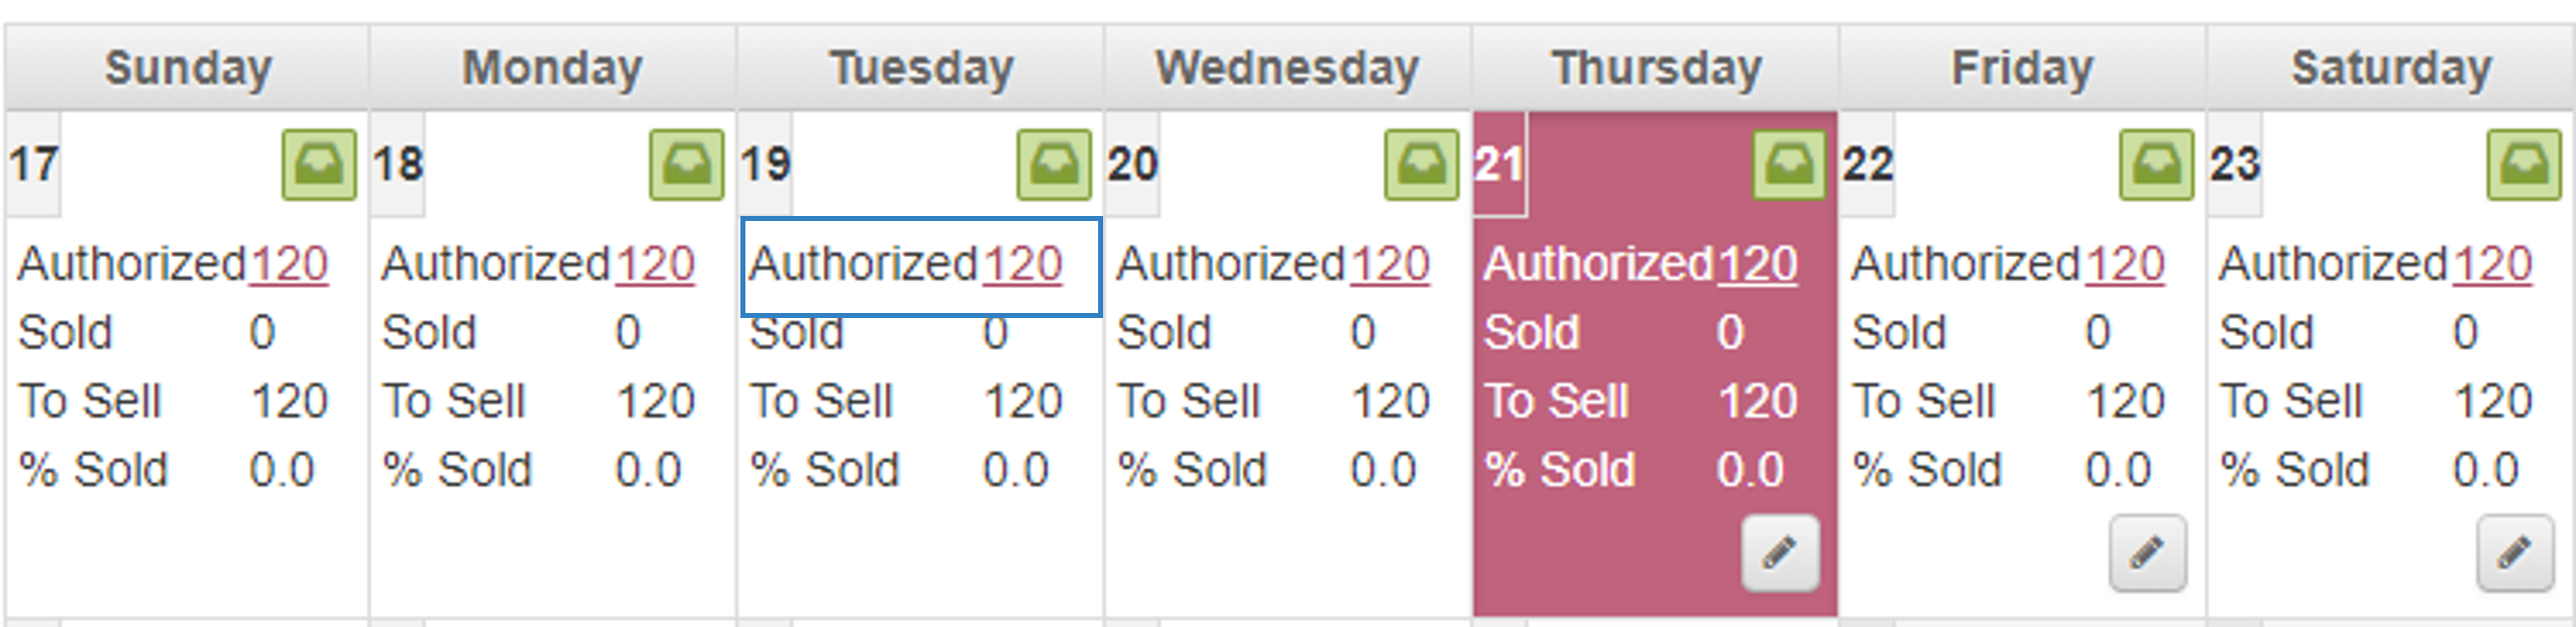This screenshot has height=627, width=2576.
Task: Click the Authorized 120 link for Wednesday 20
Action: click(1391, 265)
